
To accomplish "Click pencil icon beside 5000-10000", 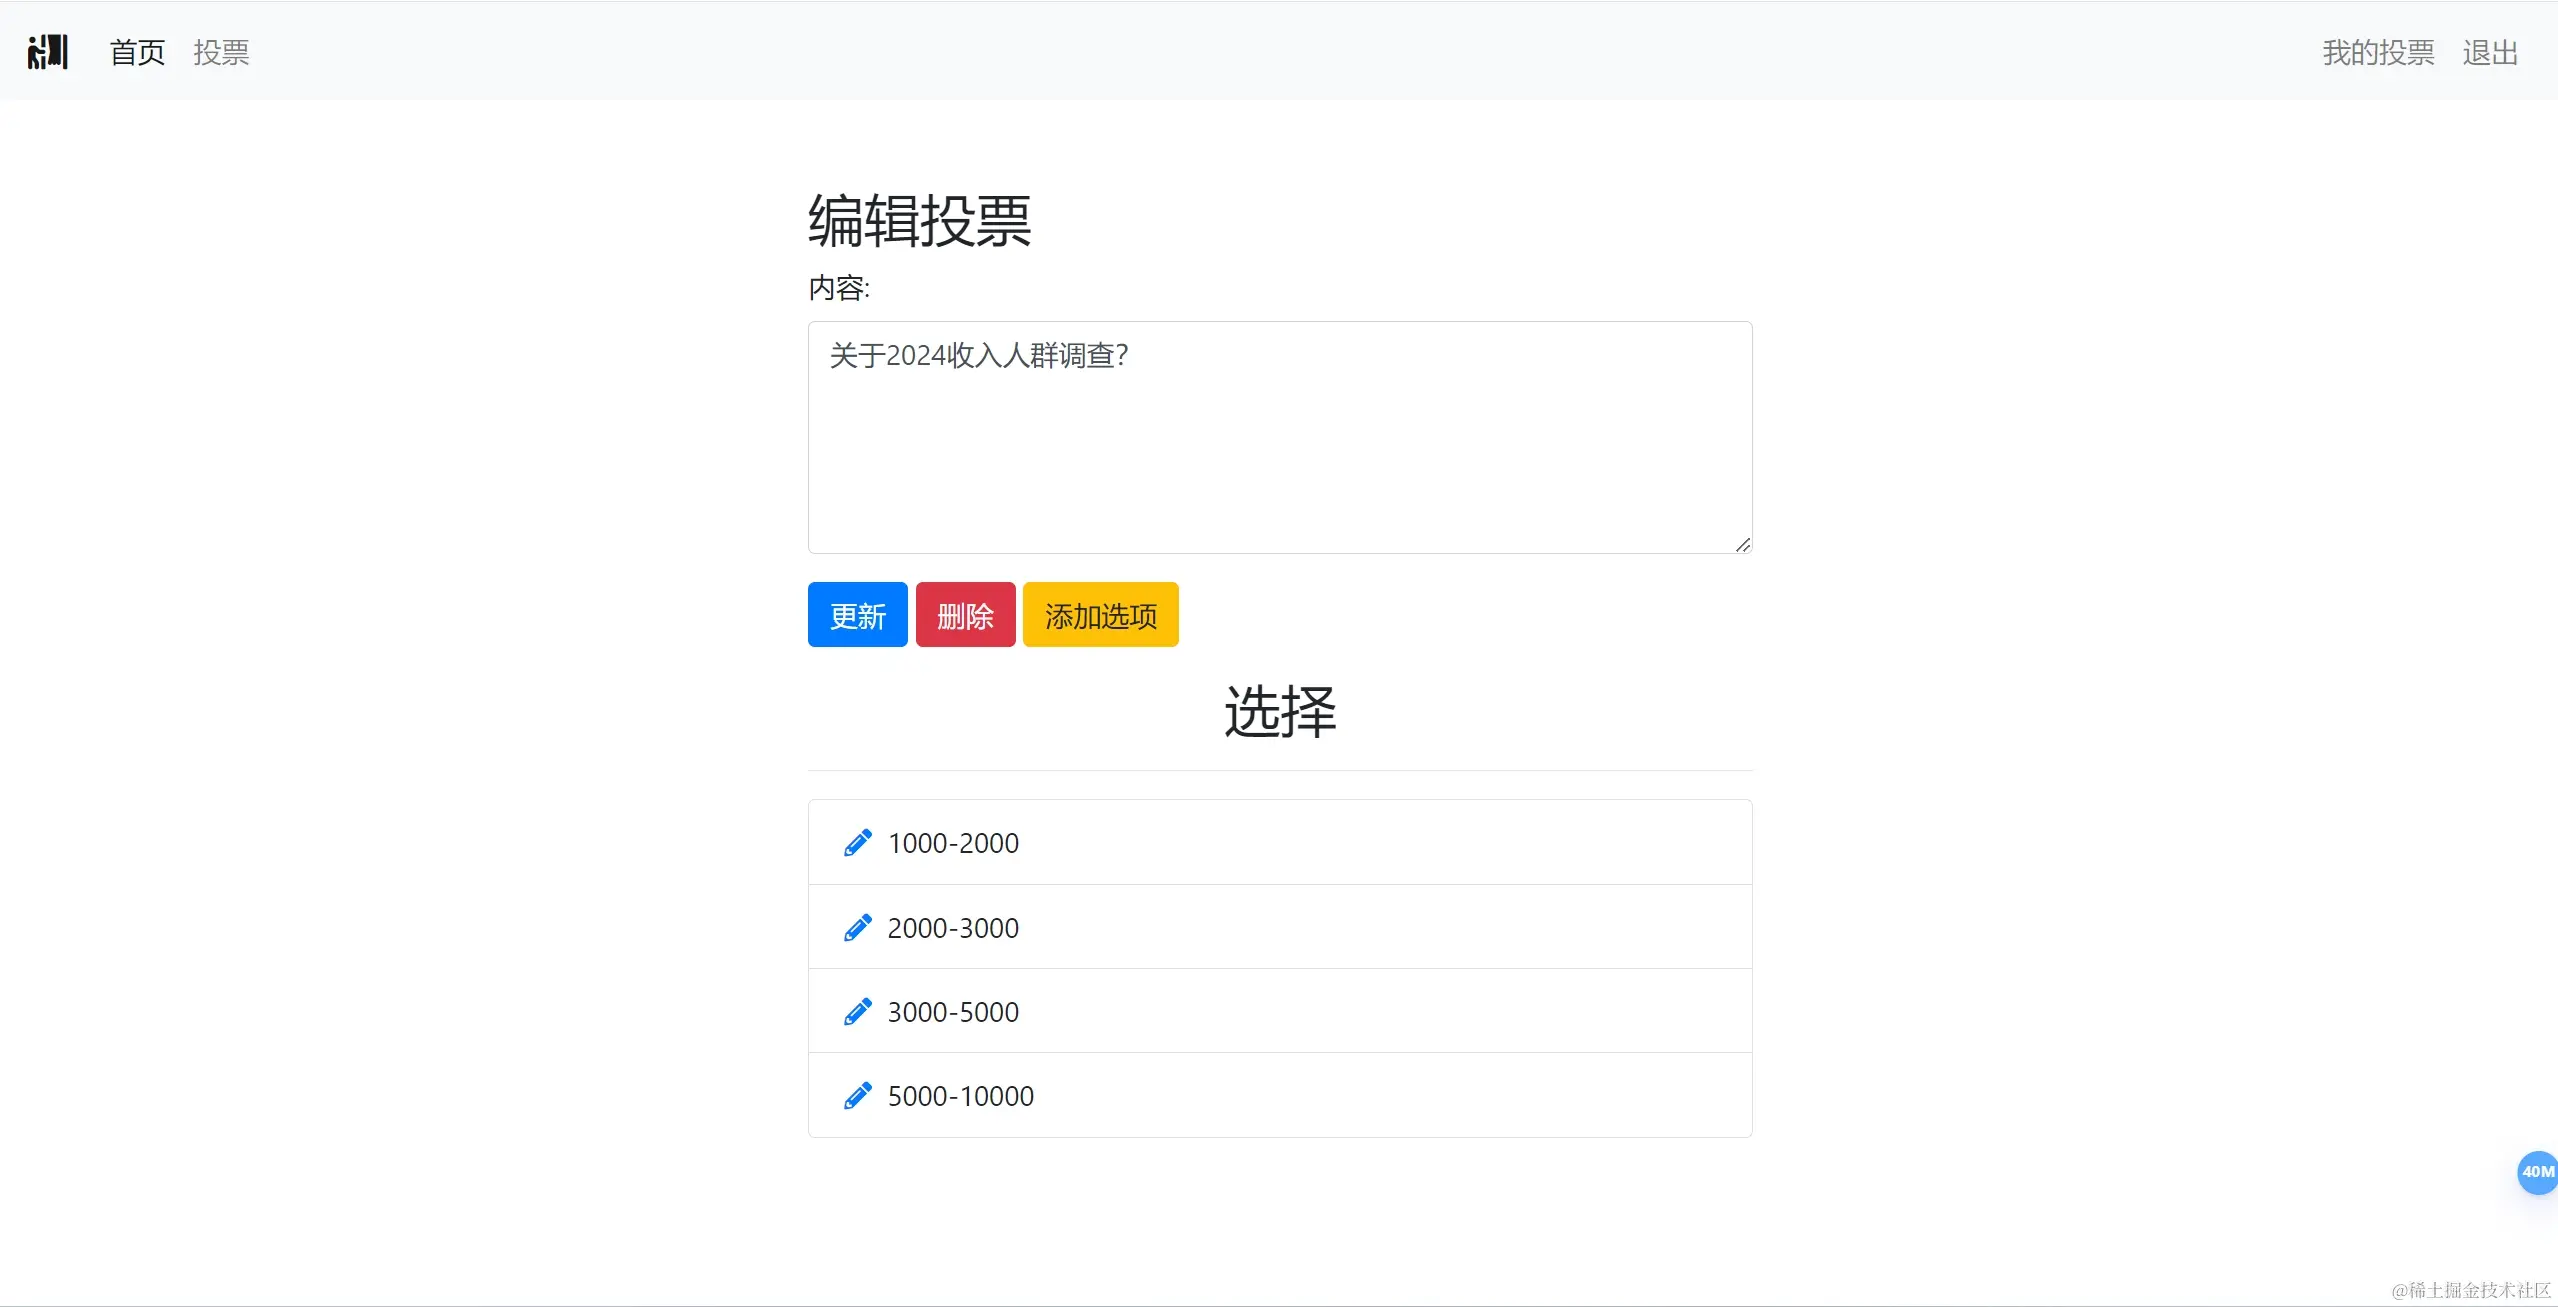I will 857,1096.
